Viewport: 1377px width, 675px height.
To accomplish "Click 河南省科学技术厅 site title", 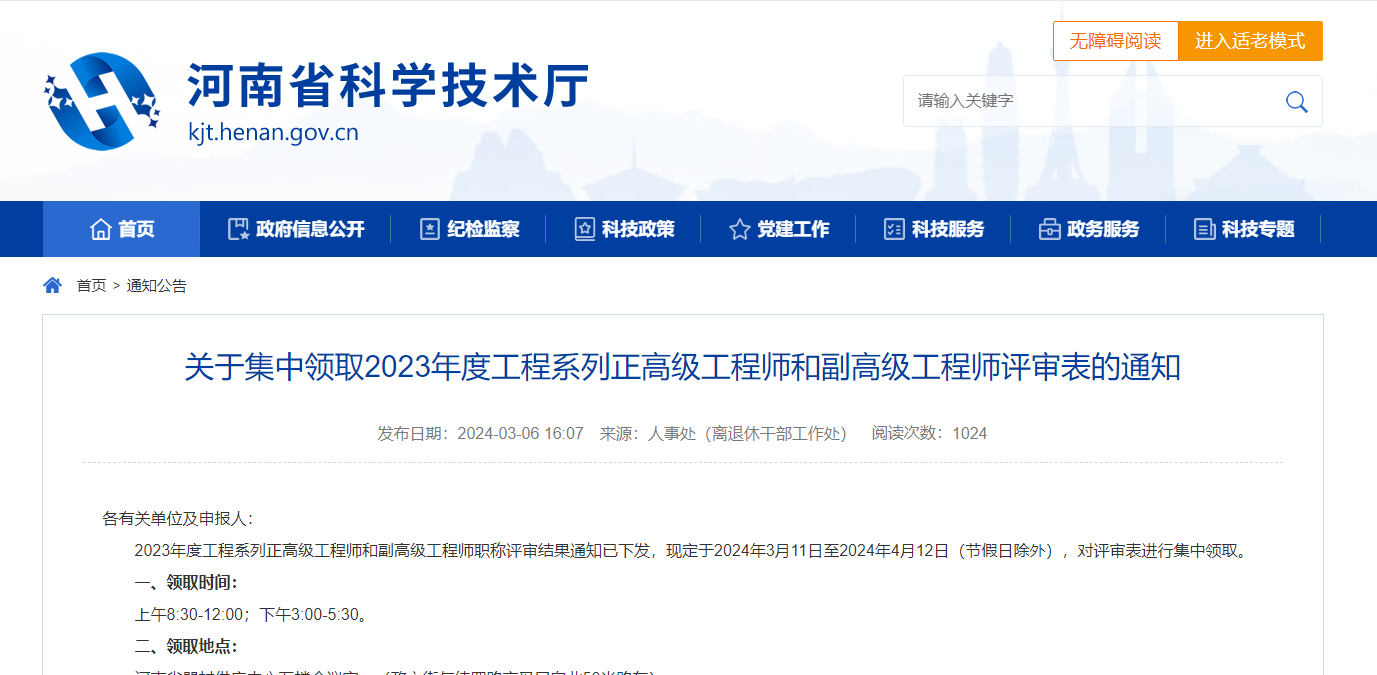I will click(388, 86).
